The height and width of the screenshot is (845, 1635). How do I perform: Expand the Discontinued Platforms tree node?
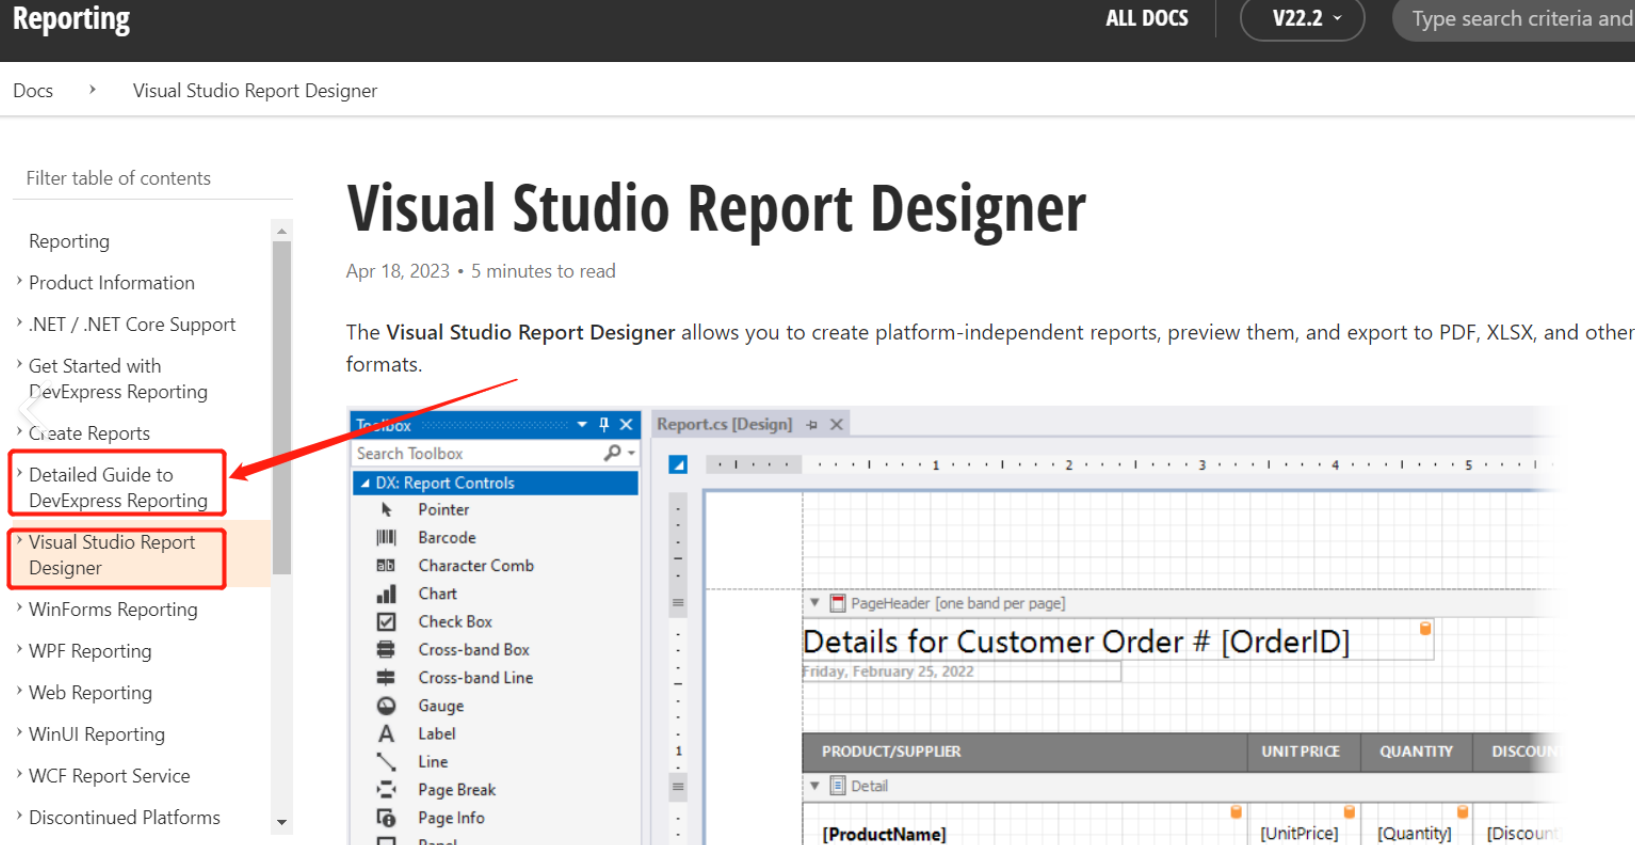[19, 816]
